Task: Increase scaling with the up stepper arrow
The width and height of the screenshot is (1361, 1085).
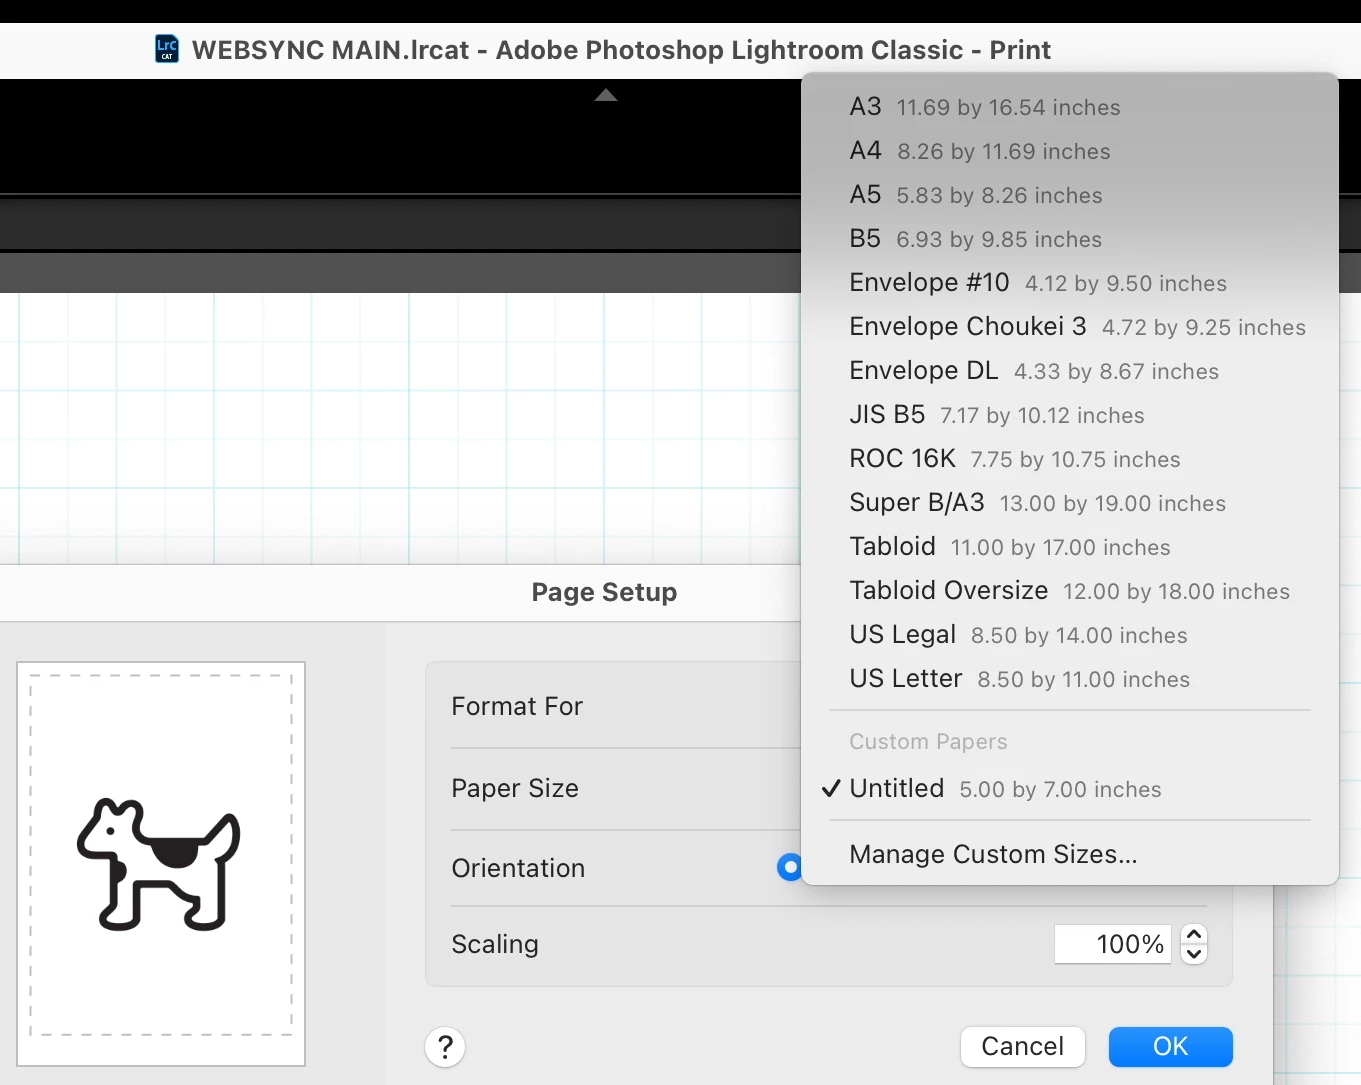Action: (x=1194, y=934)
